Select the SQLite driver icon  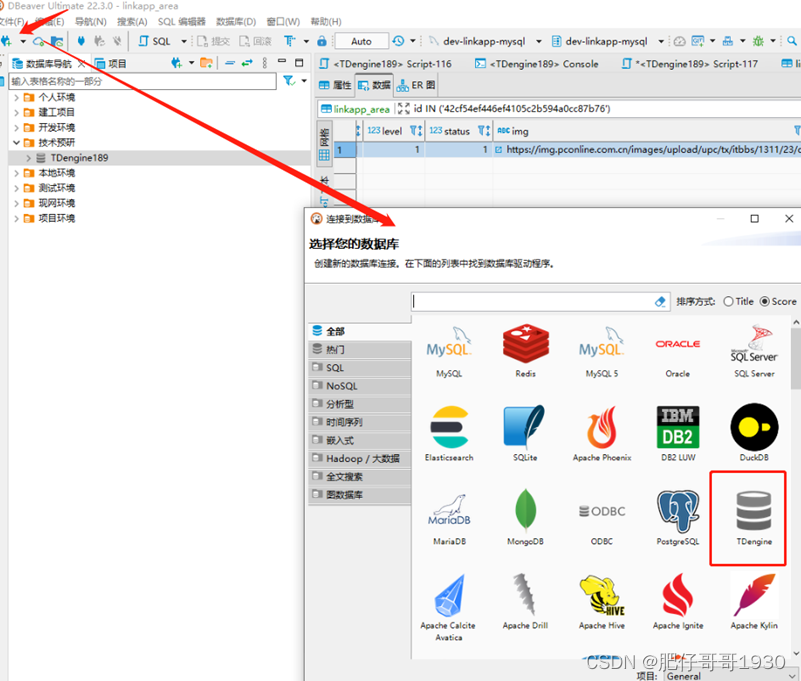(x=525, y=434)
